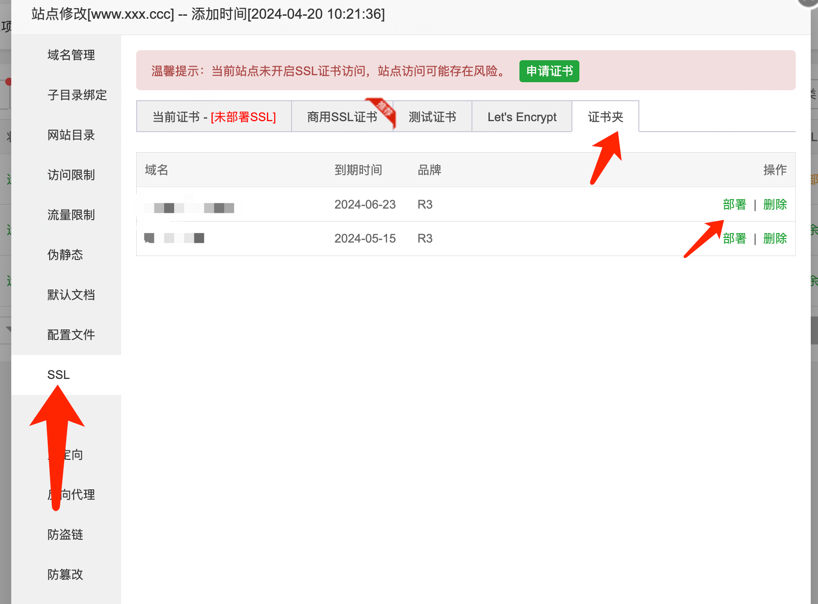Click 默认文档 in the left sidebar
The height and width of the screenshot is (604, 818).
pyautogui.click(x=71, y=295)
